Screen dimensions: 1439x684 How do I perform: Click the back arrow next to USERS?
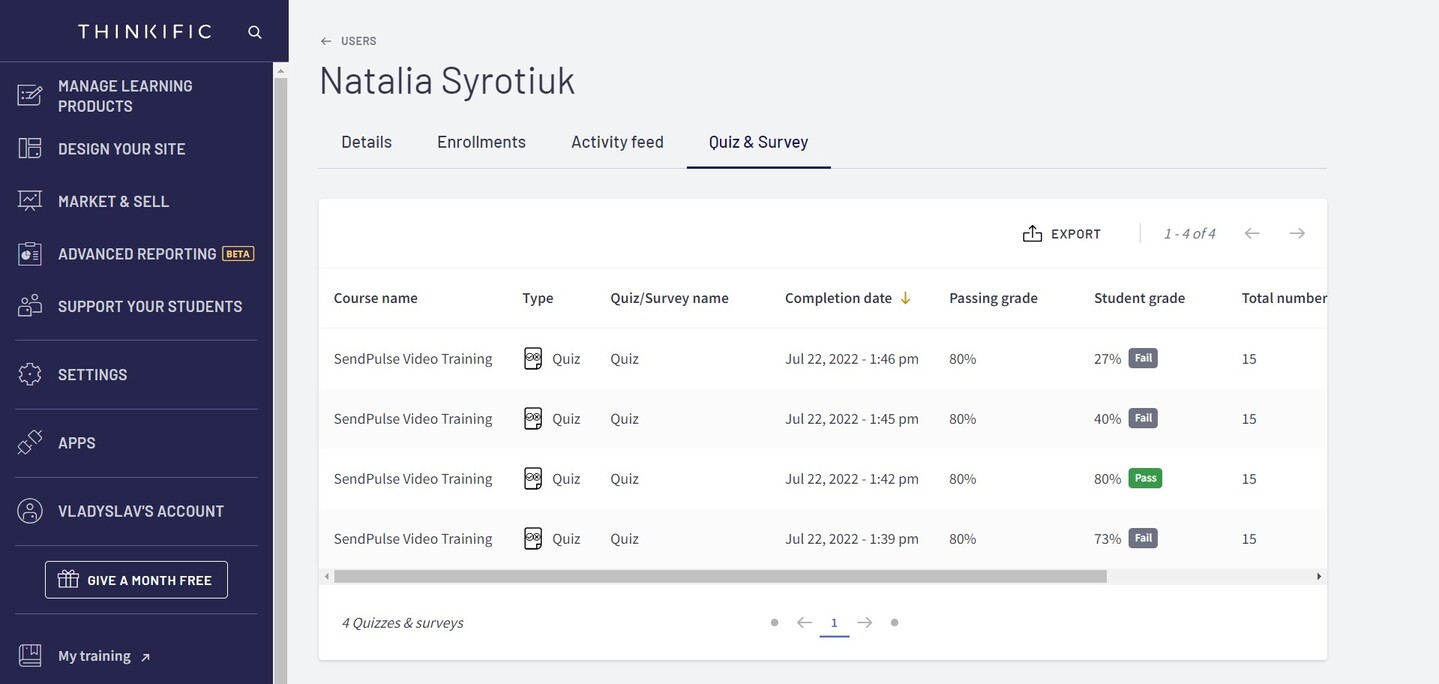(325, 41)
